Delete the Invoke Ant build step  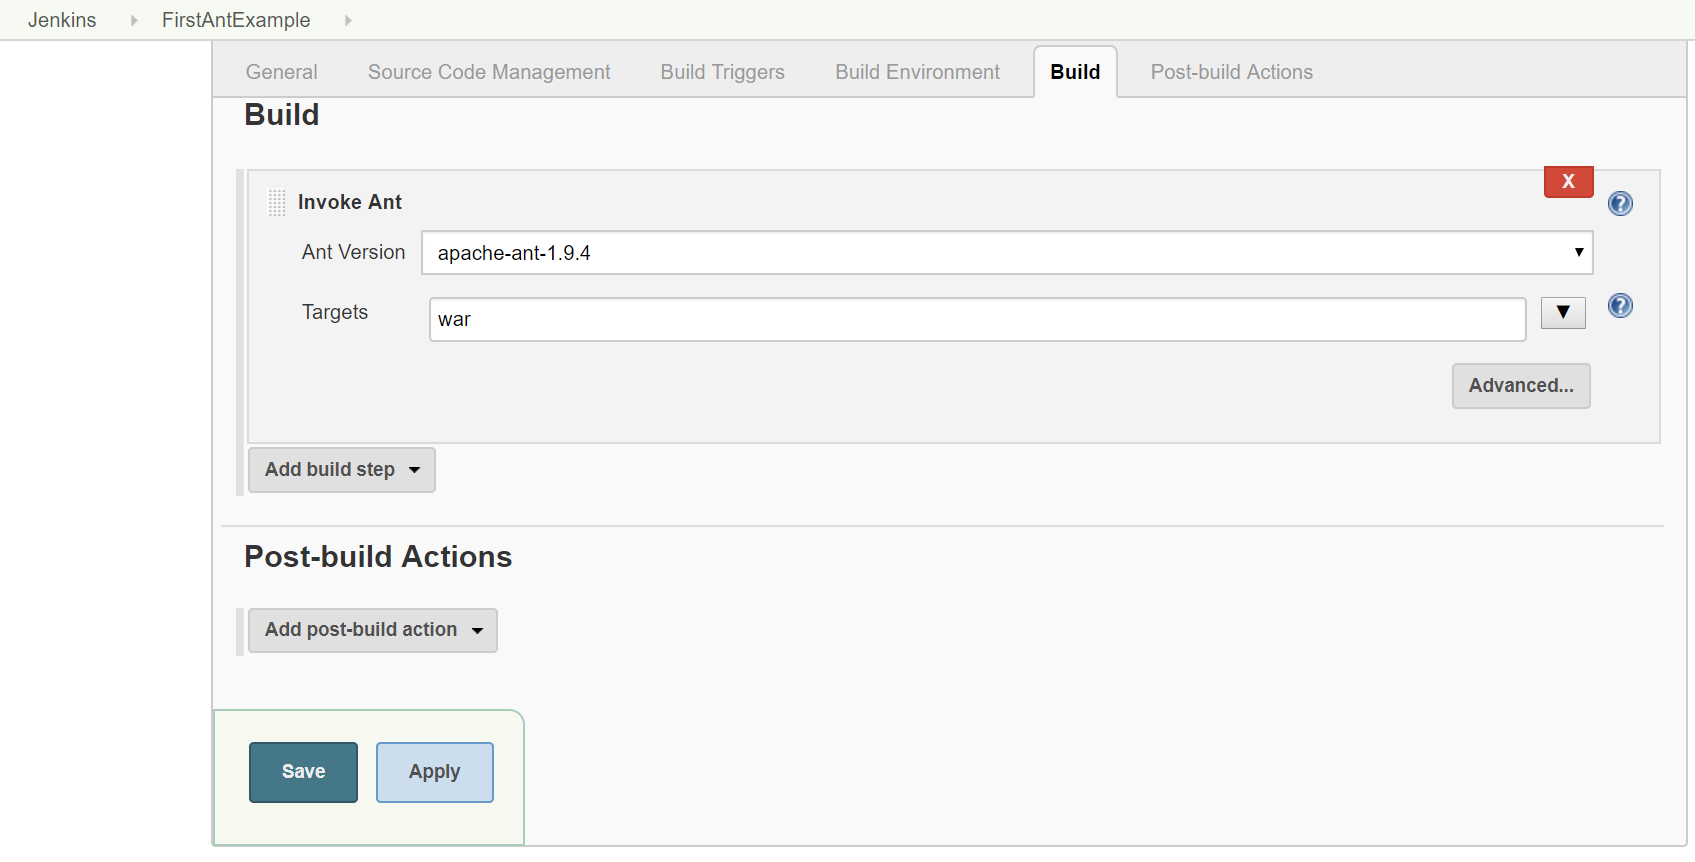pyautogui.click(x=1568, y=182)
